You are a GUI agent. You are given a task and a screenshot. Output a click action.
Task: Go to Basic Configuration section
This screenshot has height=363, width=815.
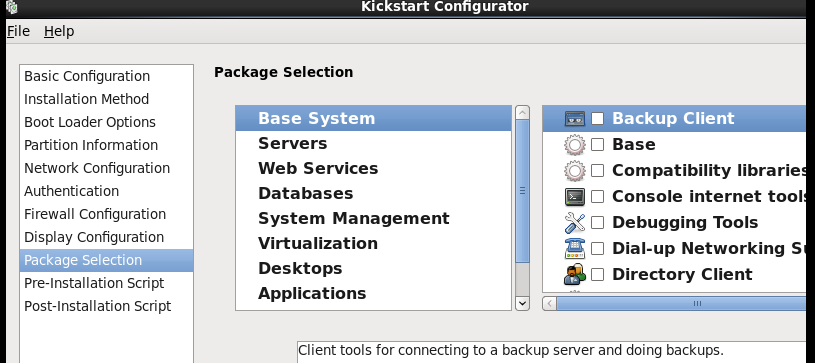click(106, 76)
